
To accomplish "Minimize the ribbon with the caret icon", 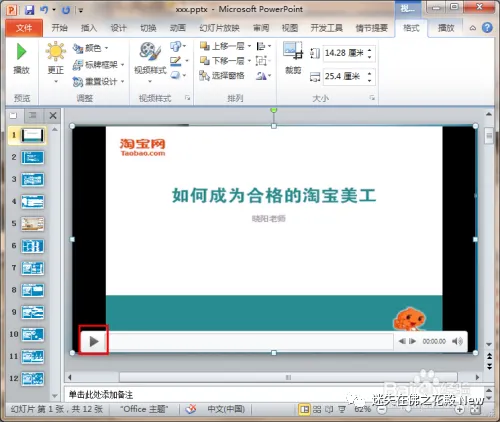I will pyautogui.click(x=472, y=28).
